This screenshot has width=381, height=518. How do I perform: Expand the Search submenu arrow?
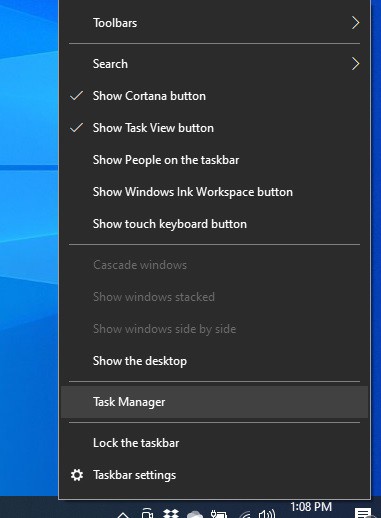pyautogui.click(x=355, y=64)
